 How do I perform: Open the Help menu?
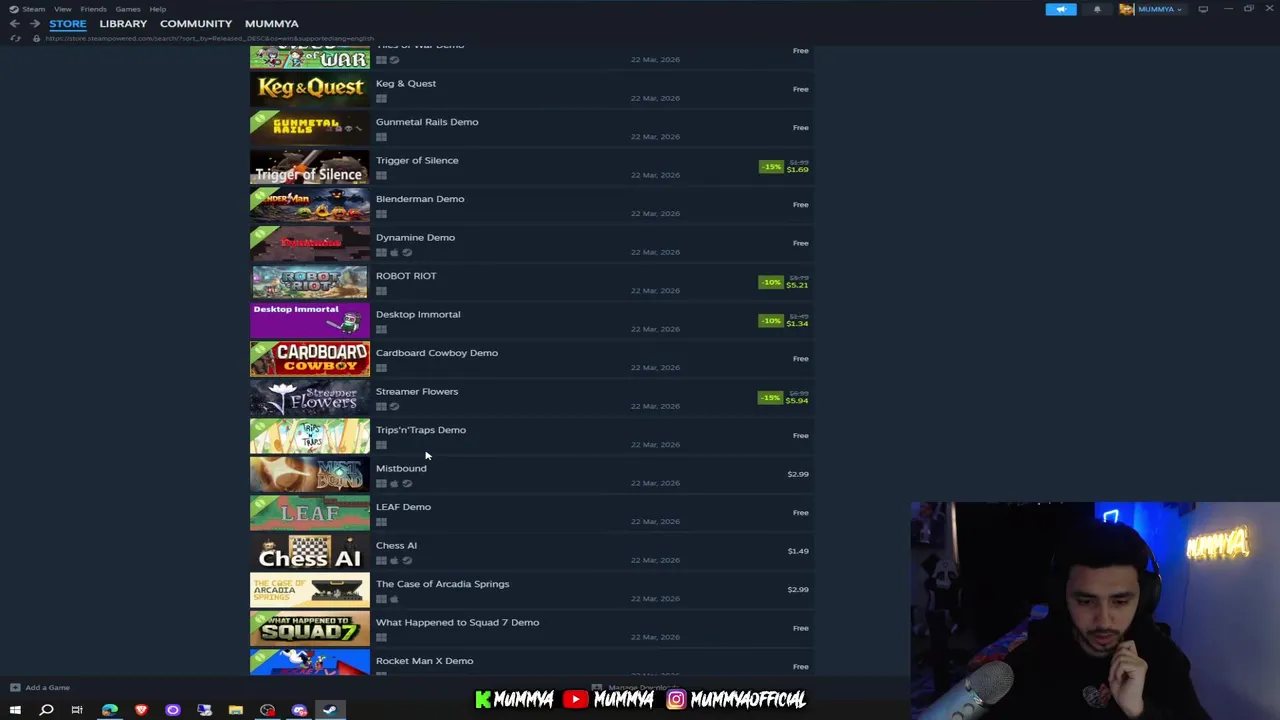coord(158,9)
